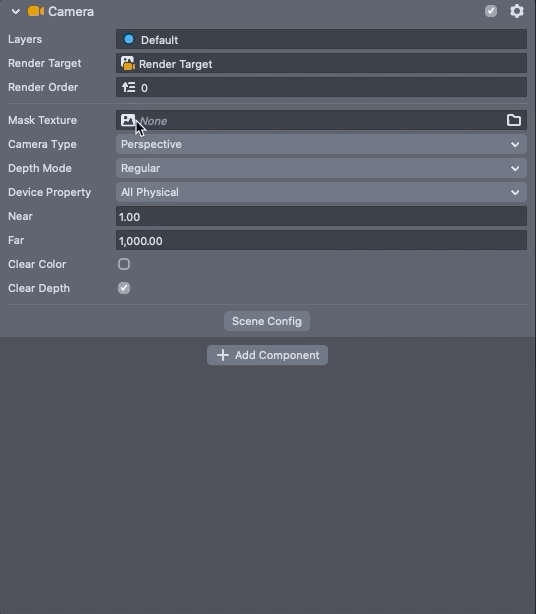Open the Depth Mode Regular dropdown
The width and height of the screenshot is (536, 614).
pos(321,168)
